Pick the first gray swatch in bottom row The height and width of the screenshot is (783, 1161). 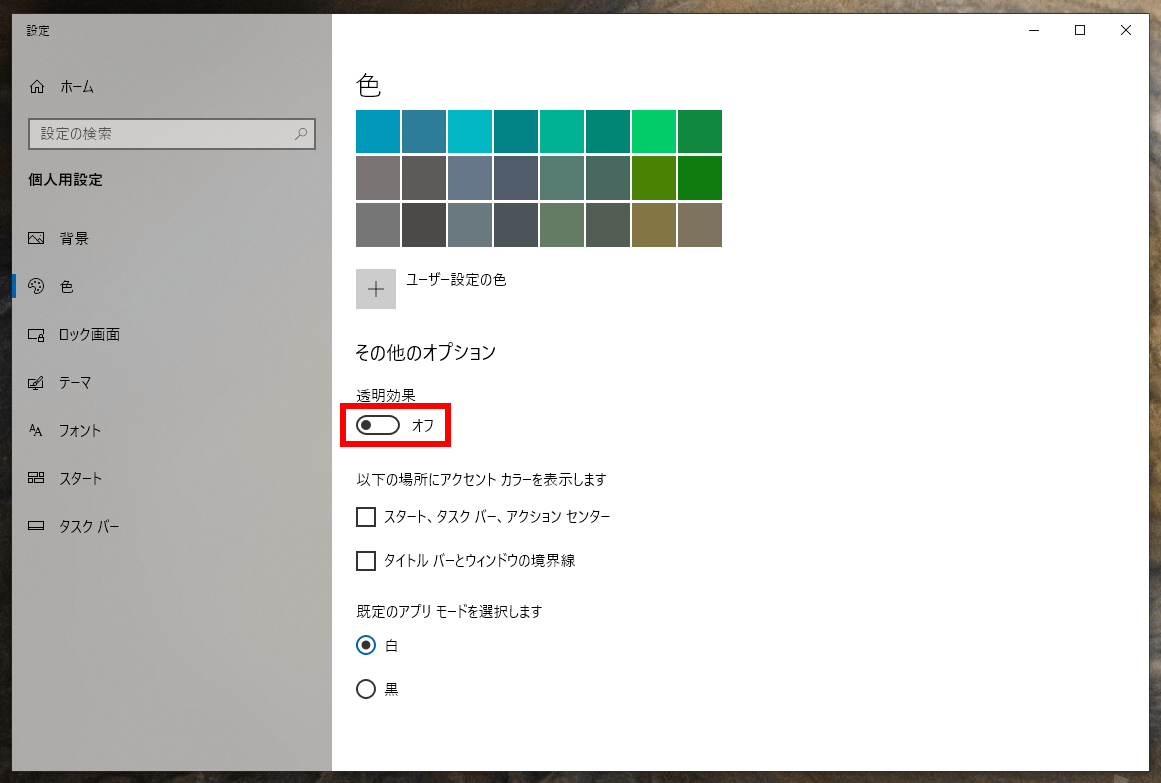[378, 225]
